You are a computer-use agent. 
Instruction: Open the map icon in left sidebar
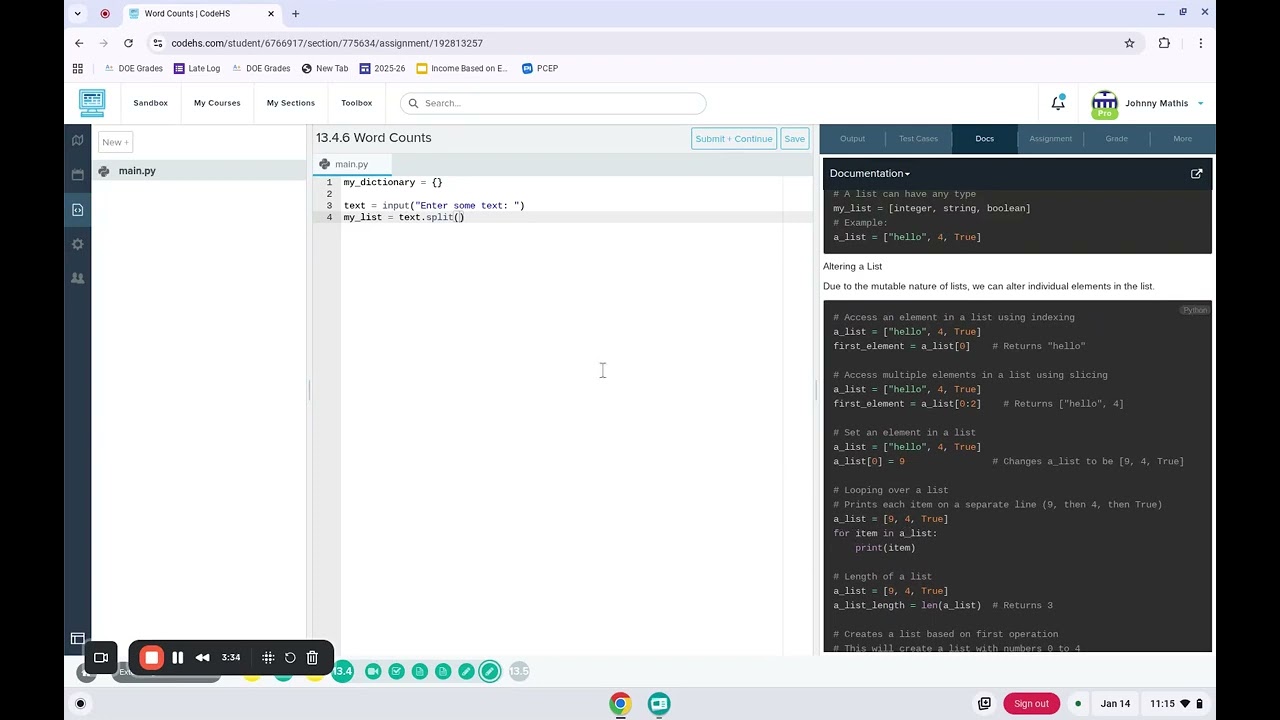pyautogui.click(x=78, y=141)
